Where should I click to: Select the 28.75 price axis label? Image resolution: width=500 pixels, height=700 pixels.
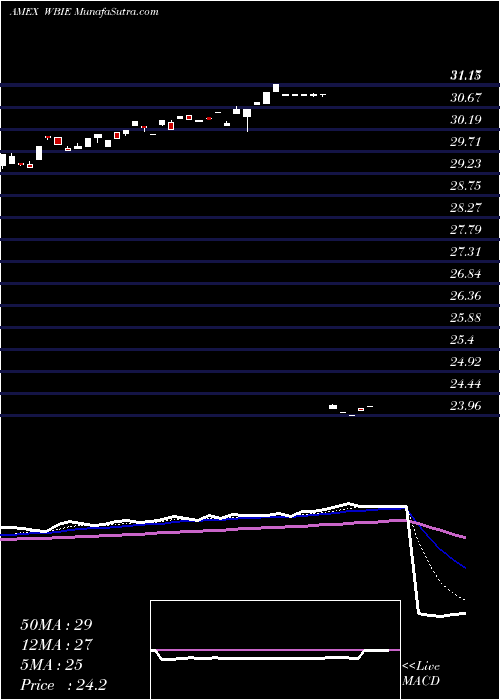tap(466, 186)
